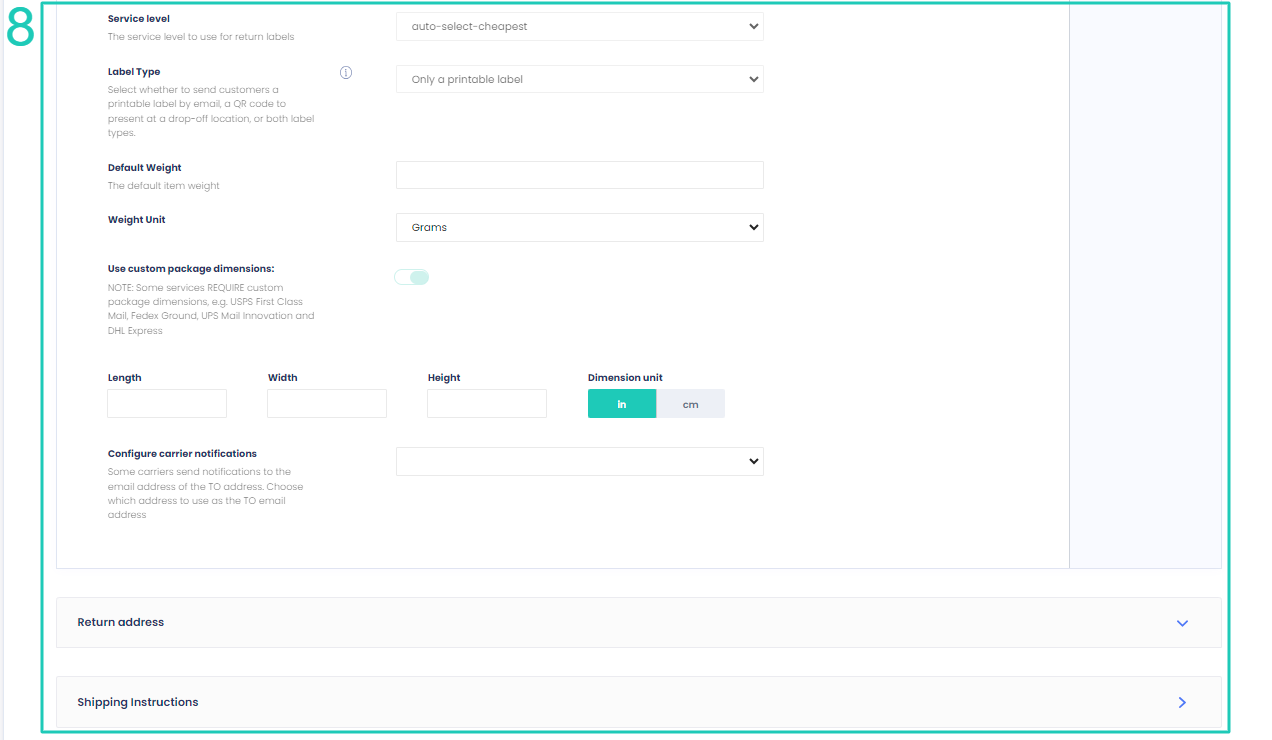Click the 'Service level' label text
This screenshot has height=740, width=1272.
coord(139,19)
